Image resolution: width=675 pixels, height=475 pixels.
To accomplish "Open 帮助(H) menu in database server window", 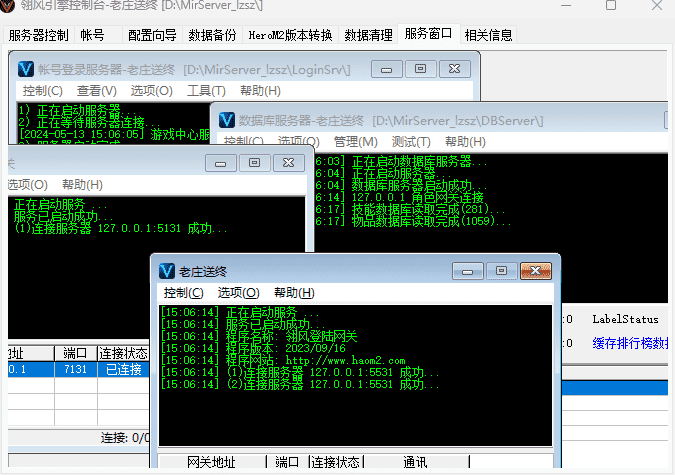I will pyautogui.click(x=465, y=142).
